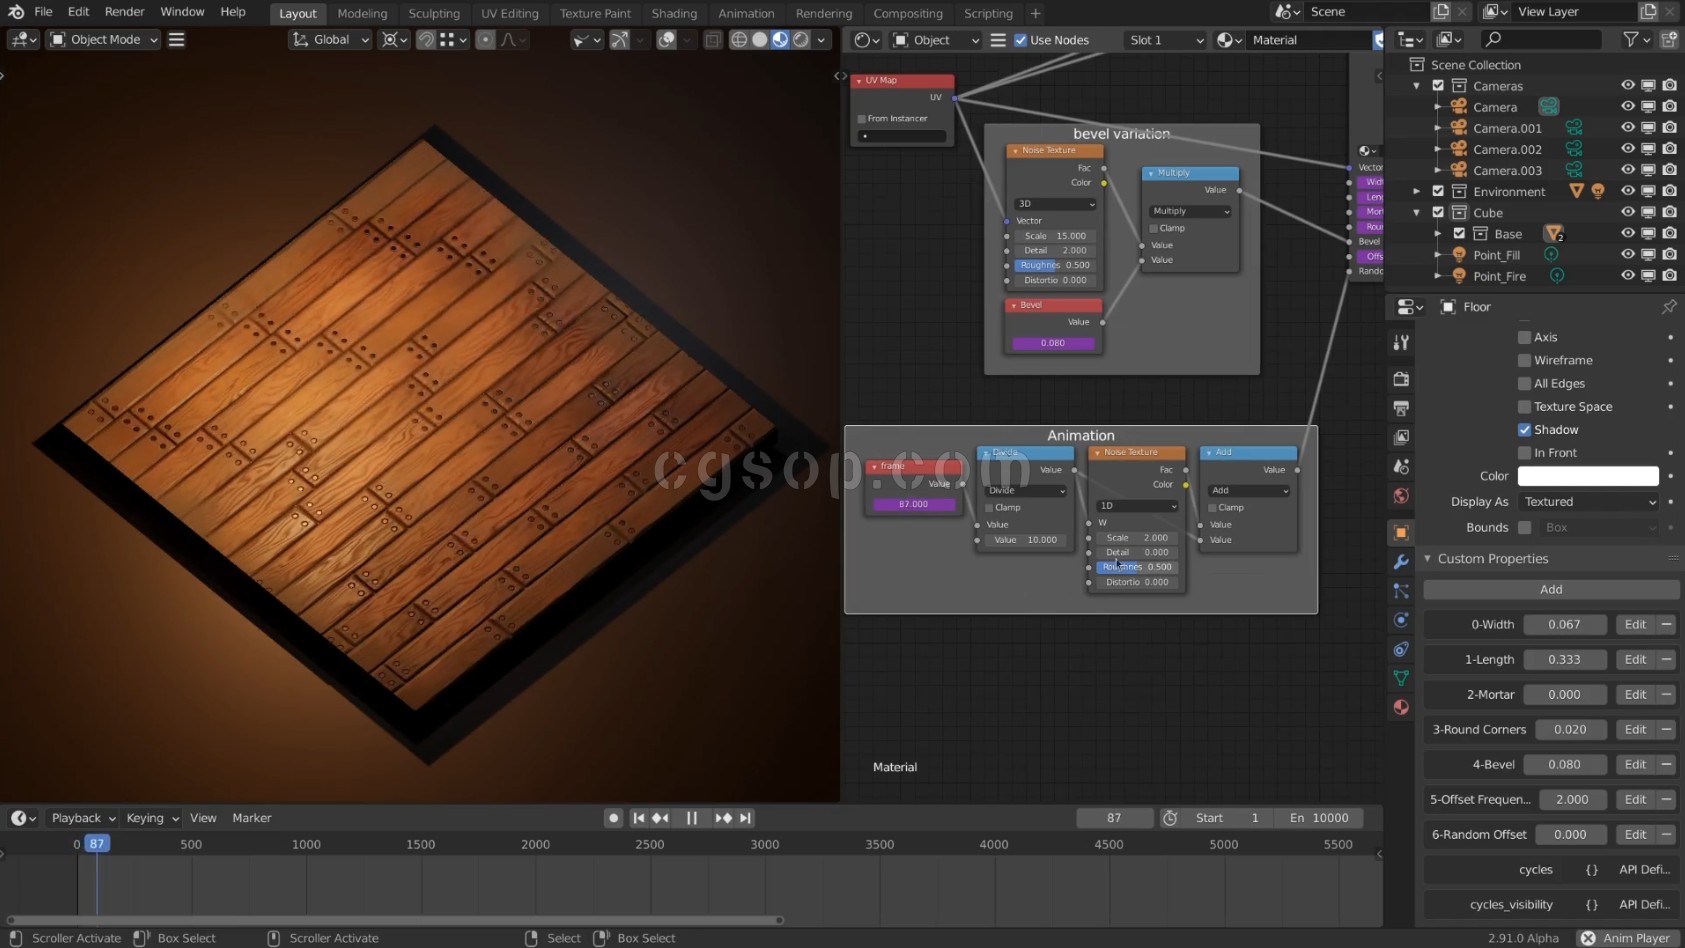Open the Object Data properties tab
Viewport: 1685px width, 948px height.
coord(1401,678)
